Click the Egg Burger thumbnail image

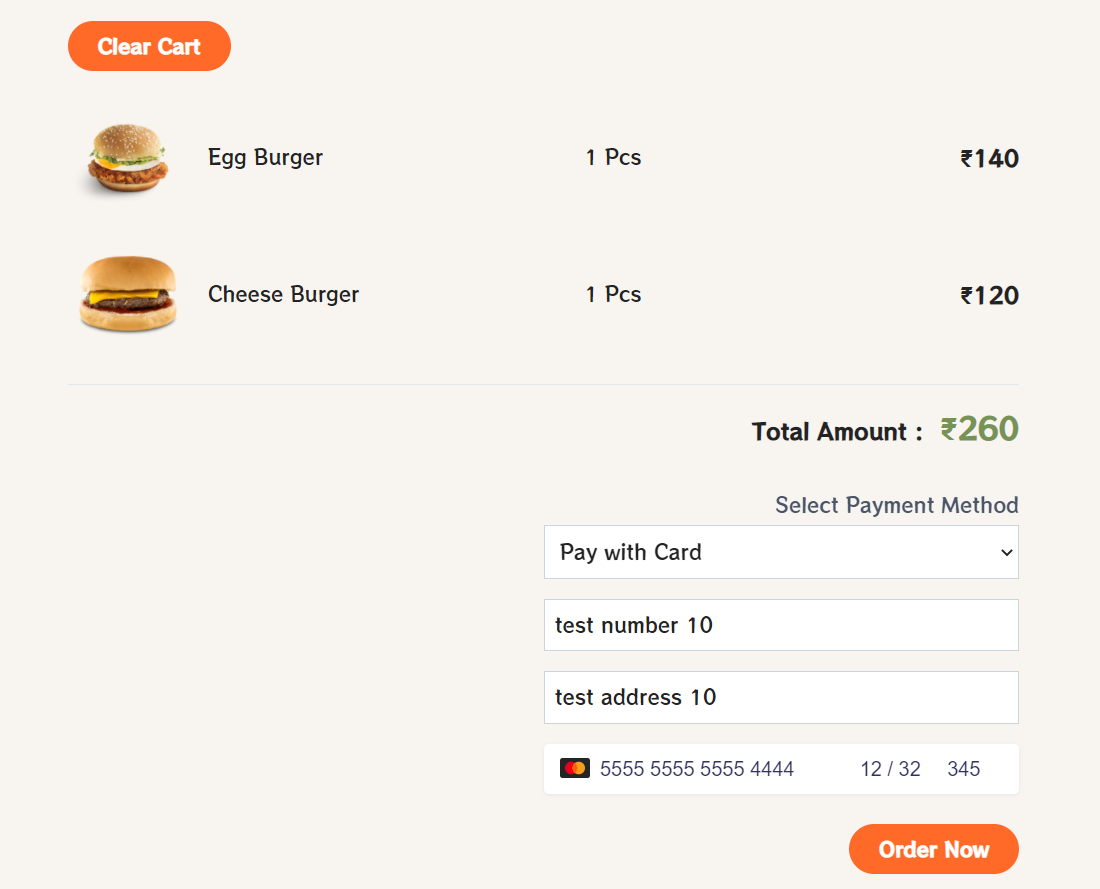click(126, 157)
